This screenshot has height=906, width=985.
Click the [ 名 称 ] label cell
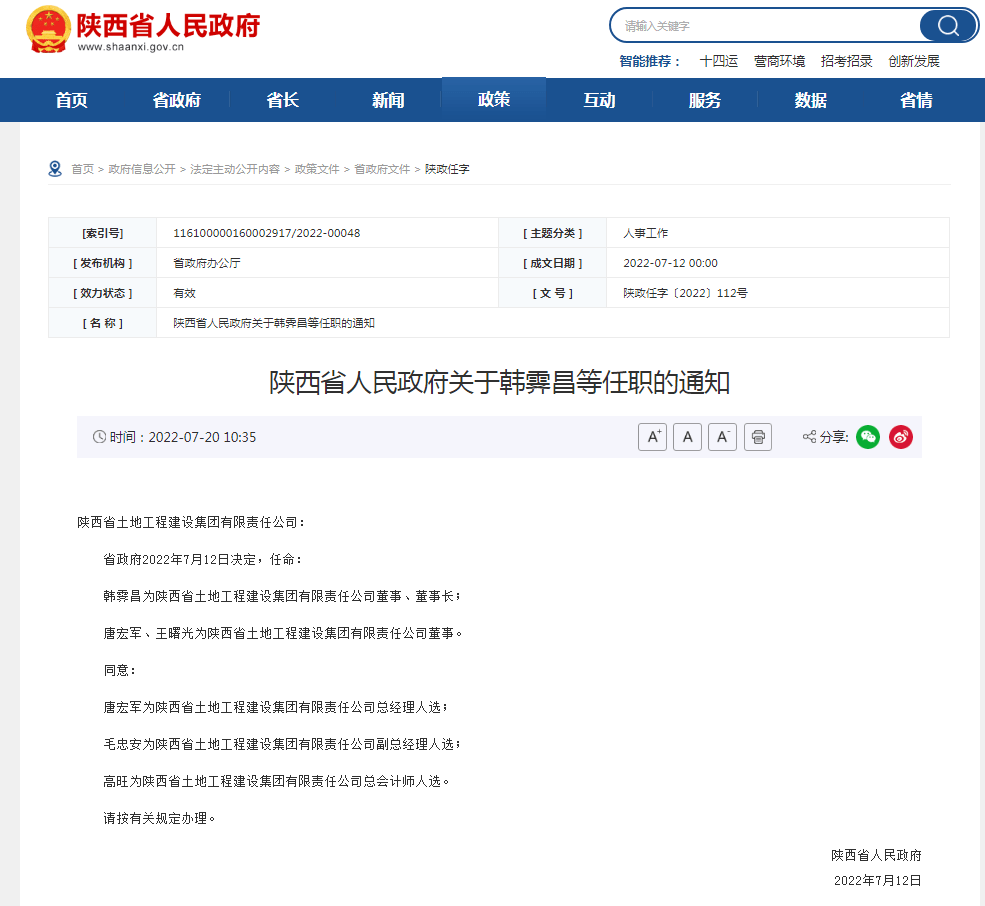click(102, 323)
